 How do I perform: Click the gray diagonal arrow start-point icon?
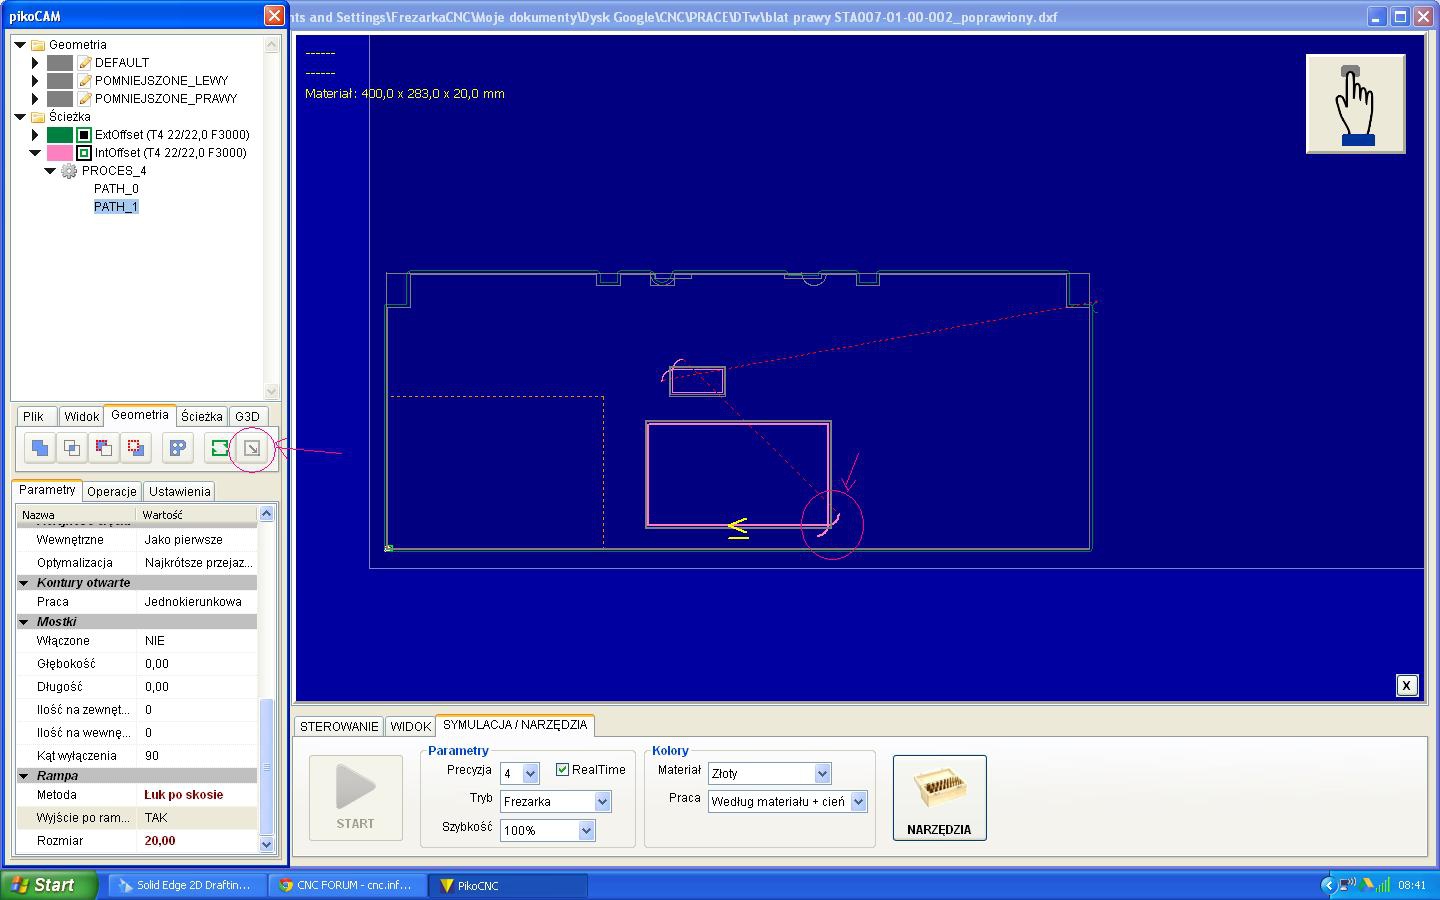coord(252,448)
